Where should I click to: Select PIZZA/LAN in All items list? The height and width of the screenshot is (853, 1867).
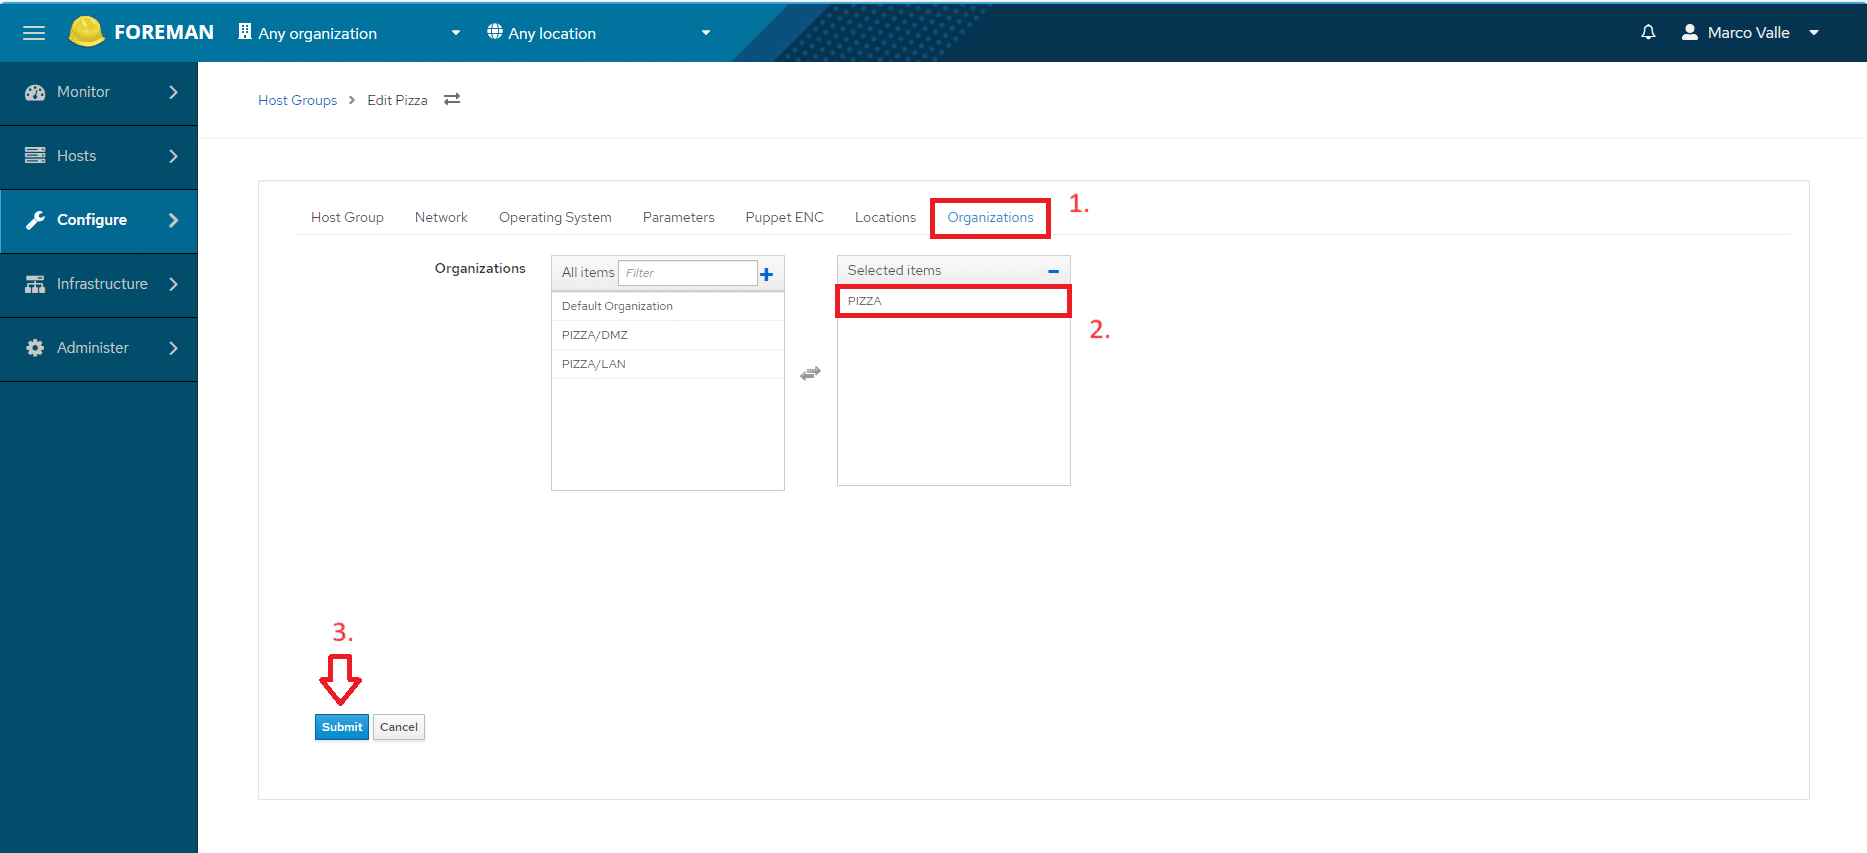(x=668, y=364)
